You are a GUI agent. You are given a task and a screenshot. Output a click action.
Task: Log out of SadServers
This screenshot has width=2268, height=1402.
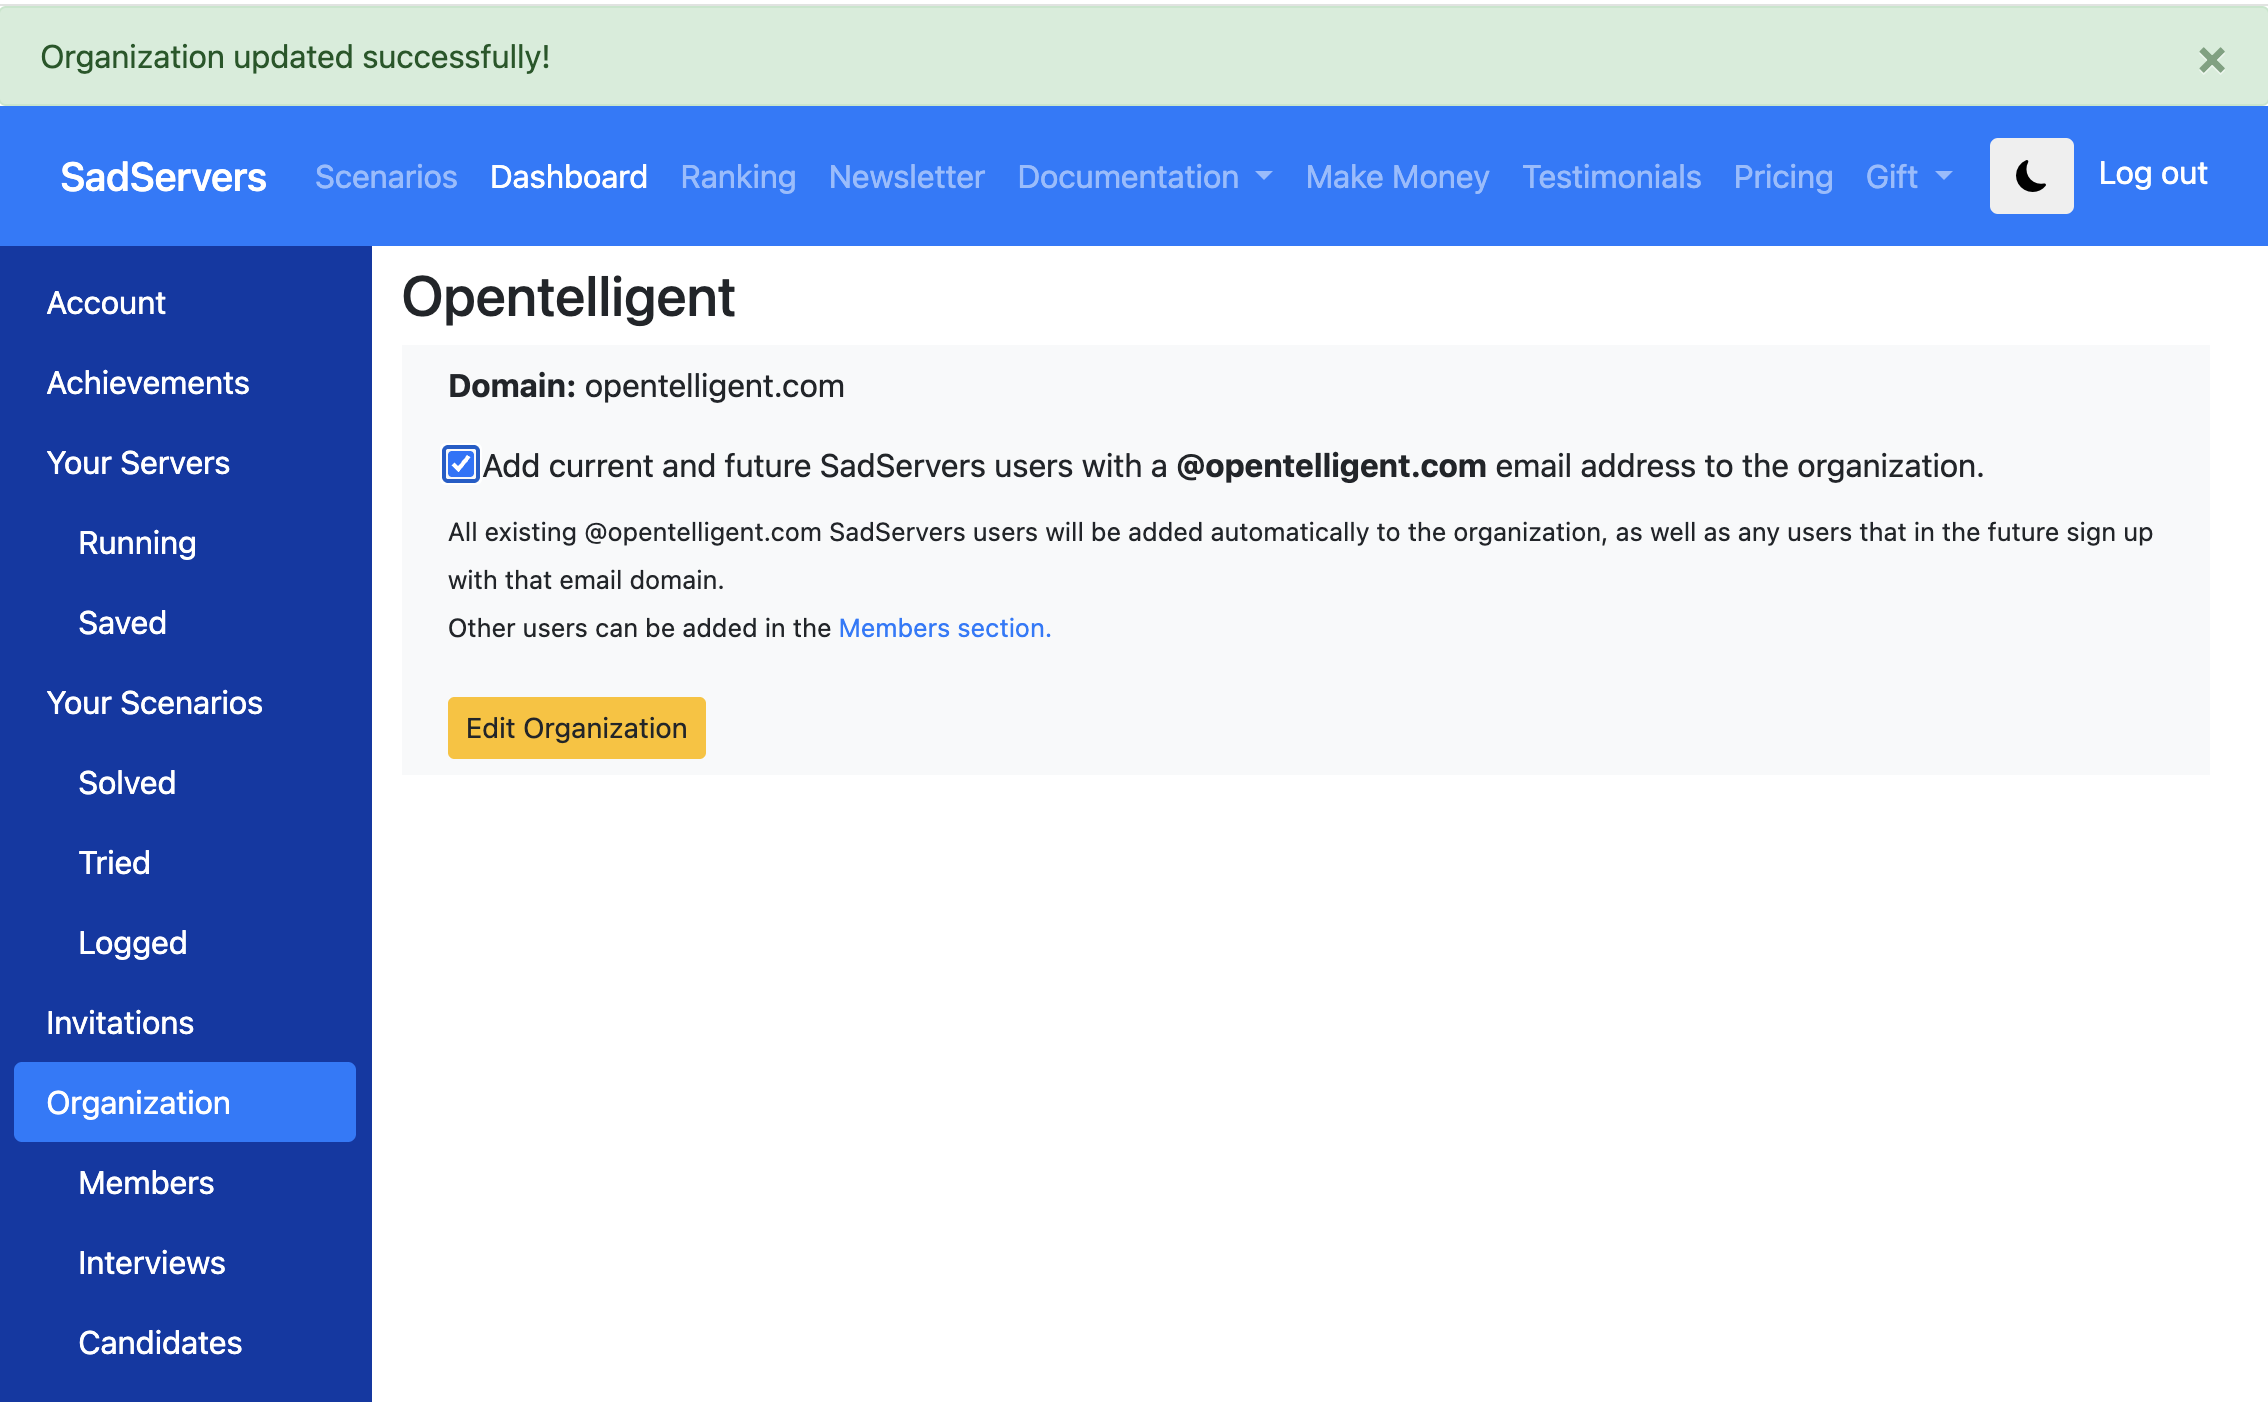2152,174
